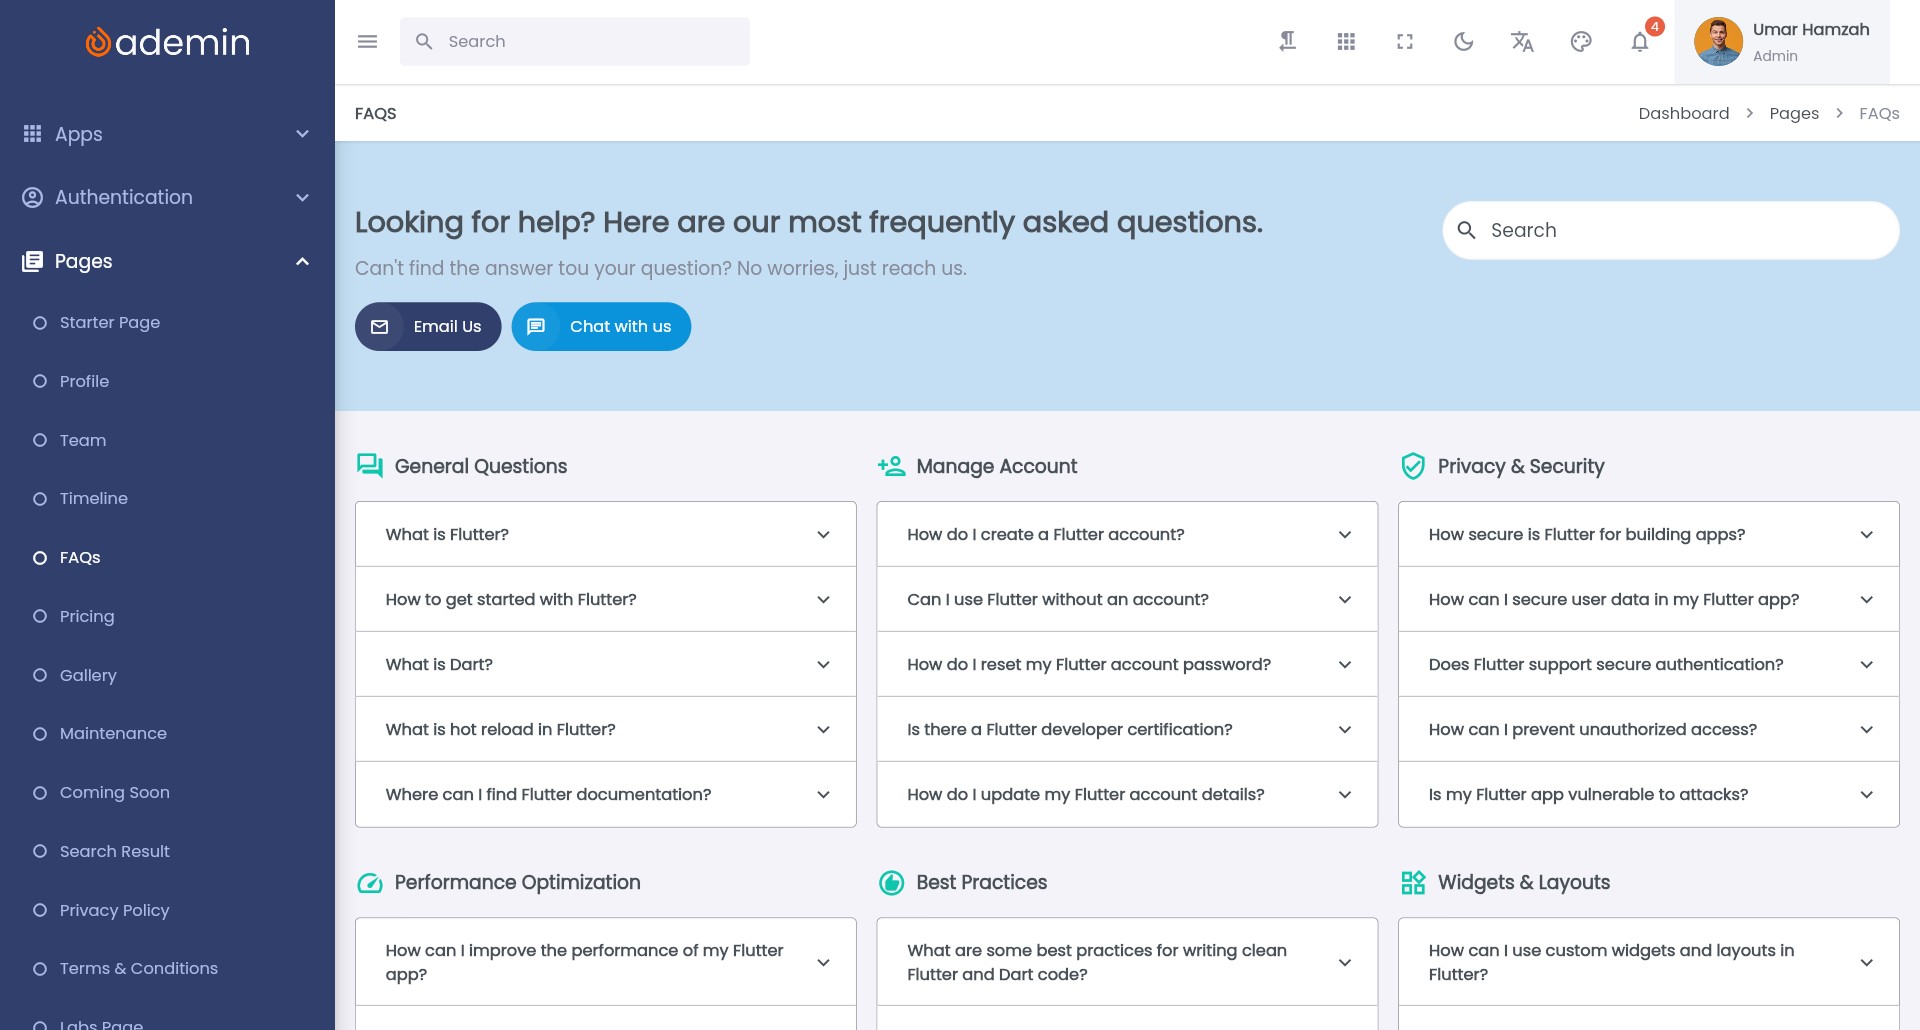Open the Pricing page in sidebar
1920x1030 pixels.
(87, 617)
